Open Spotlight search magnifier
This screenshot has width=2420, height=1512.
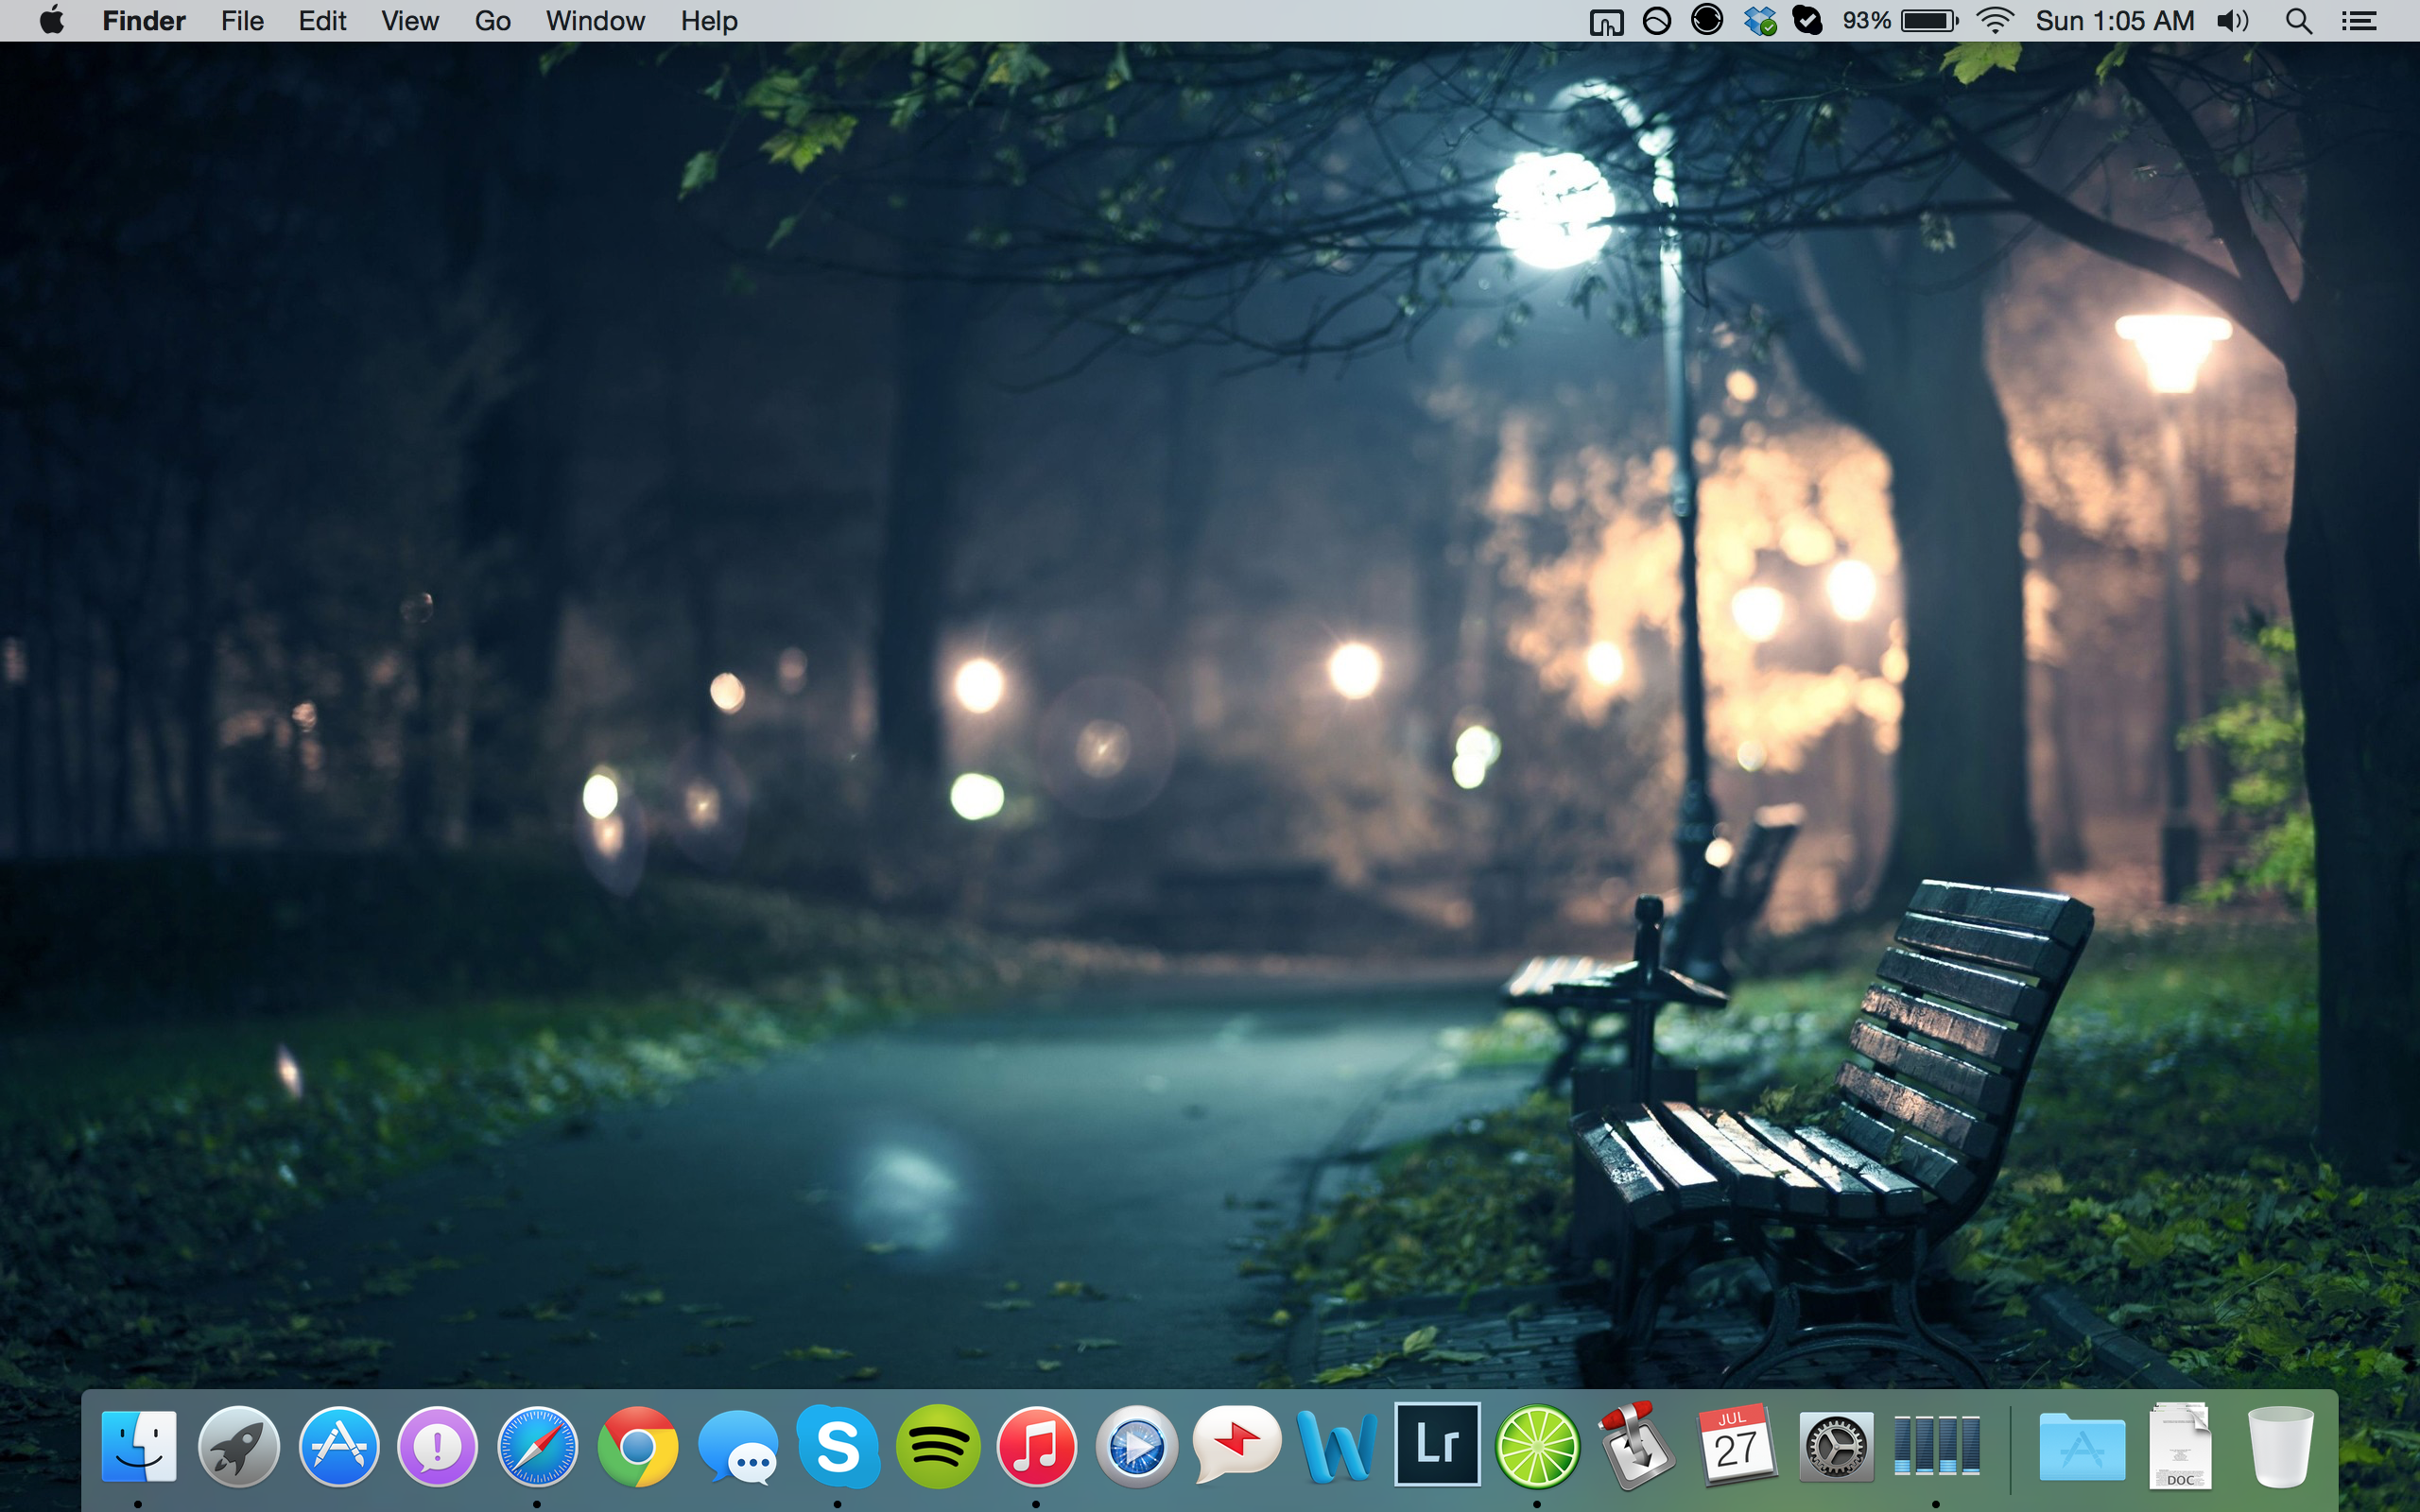click(x=2298, y=21)
